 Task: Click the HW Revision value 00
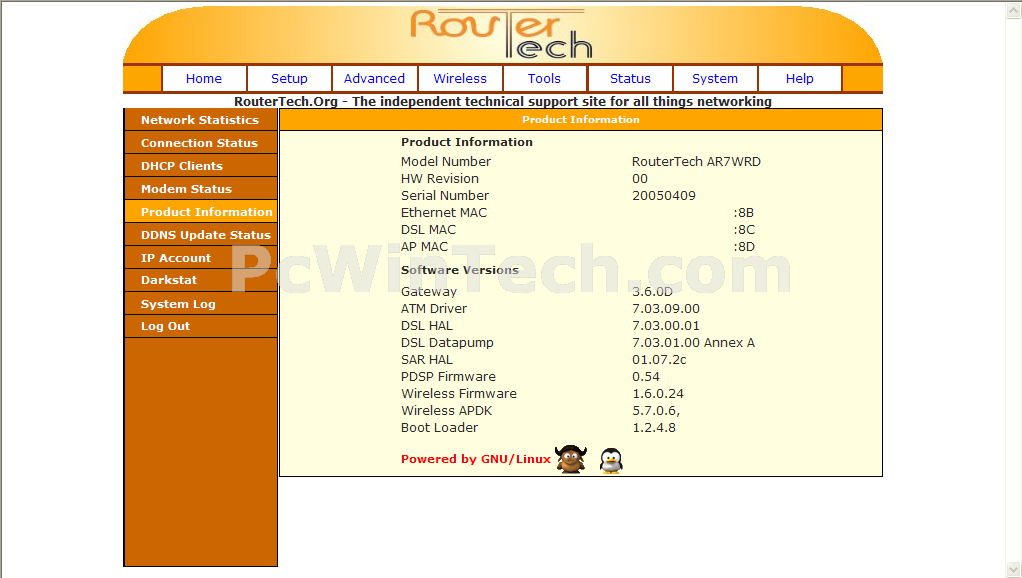[639, 179]
